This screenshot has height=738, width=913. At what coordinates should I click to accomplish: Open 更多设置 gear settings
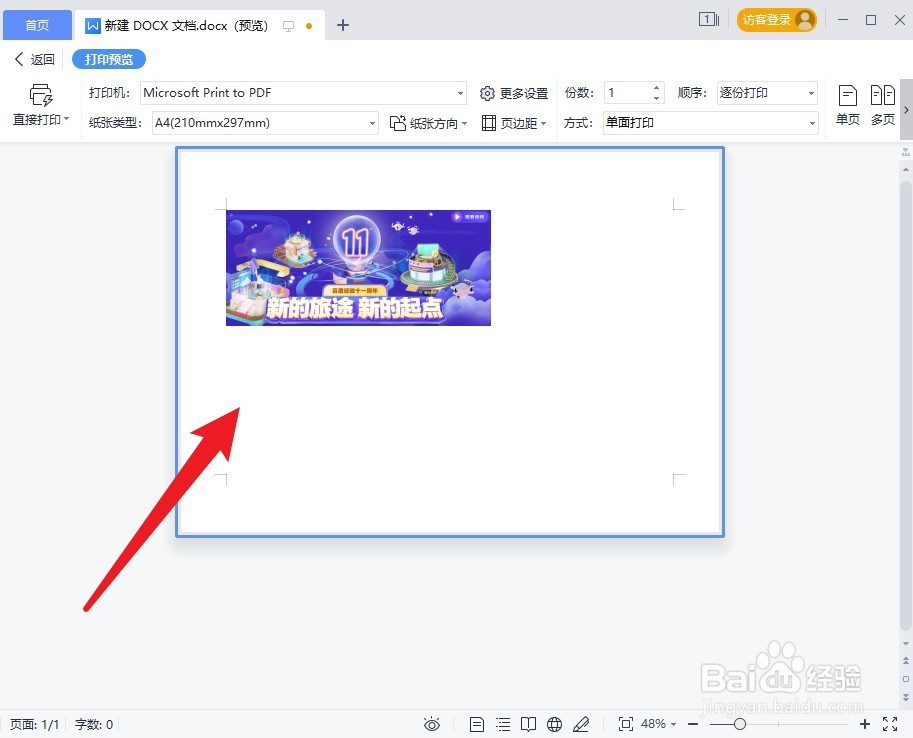(x=514, y=93)
